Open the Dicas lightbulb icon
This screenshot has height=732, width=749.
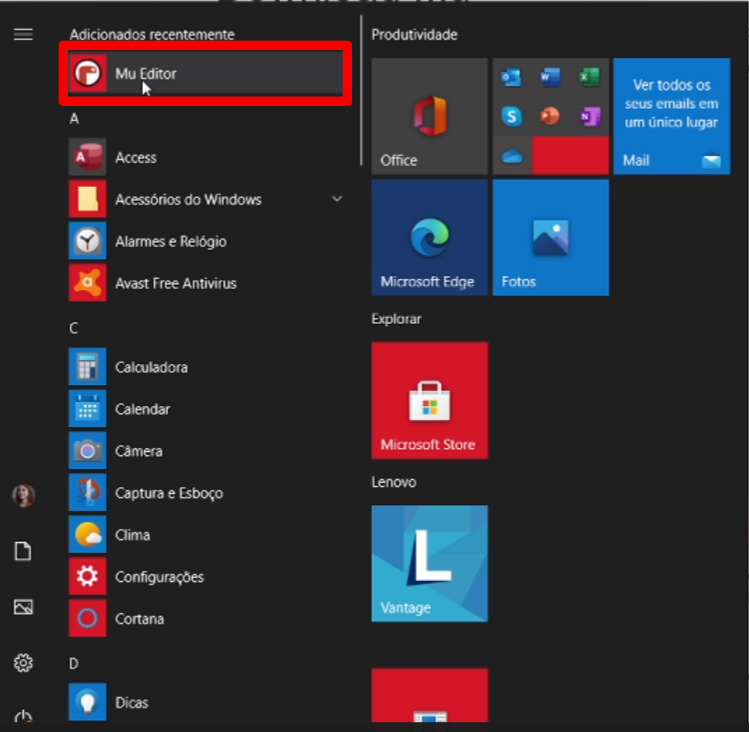click(x=87, y=702)
